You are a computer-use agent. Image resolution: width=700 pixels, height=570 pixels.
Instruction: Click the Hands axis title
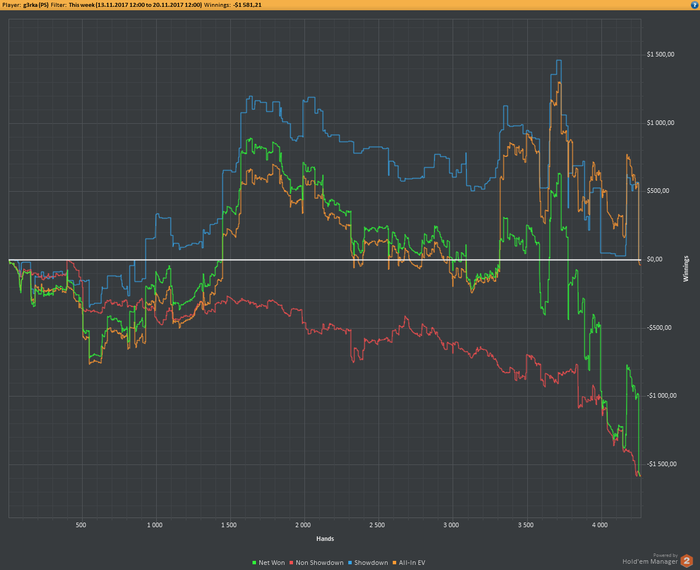[325, 539]
